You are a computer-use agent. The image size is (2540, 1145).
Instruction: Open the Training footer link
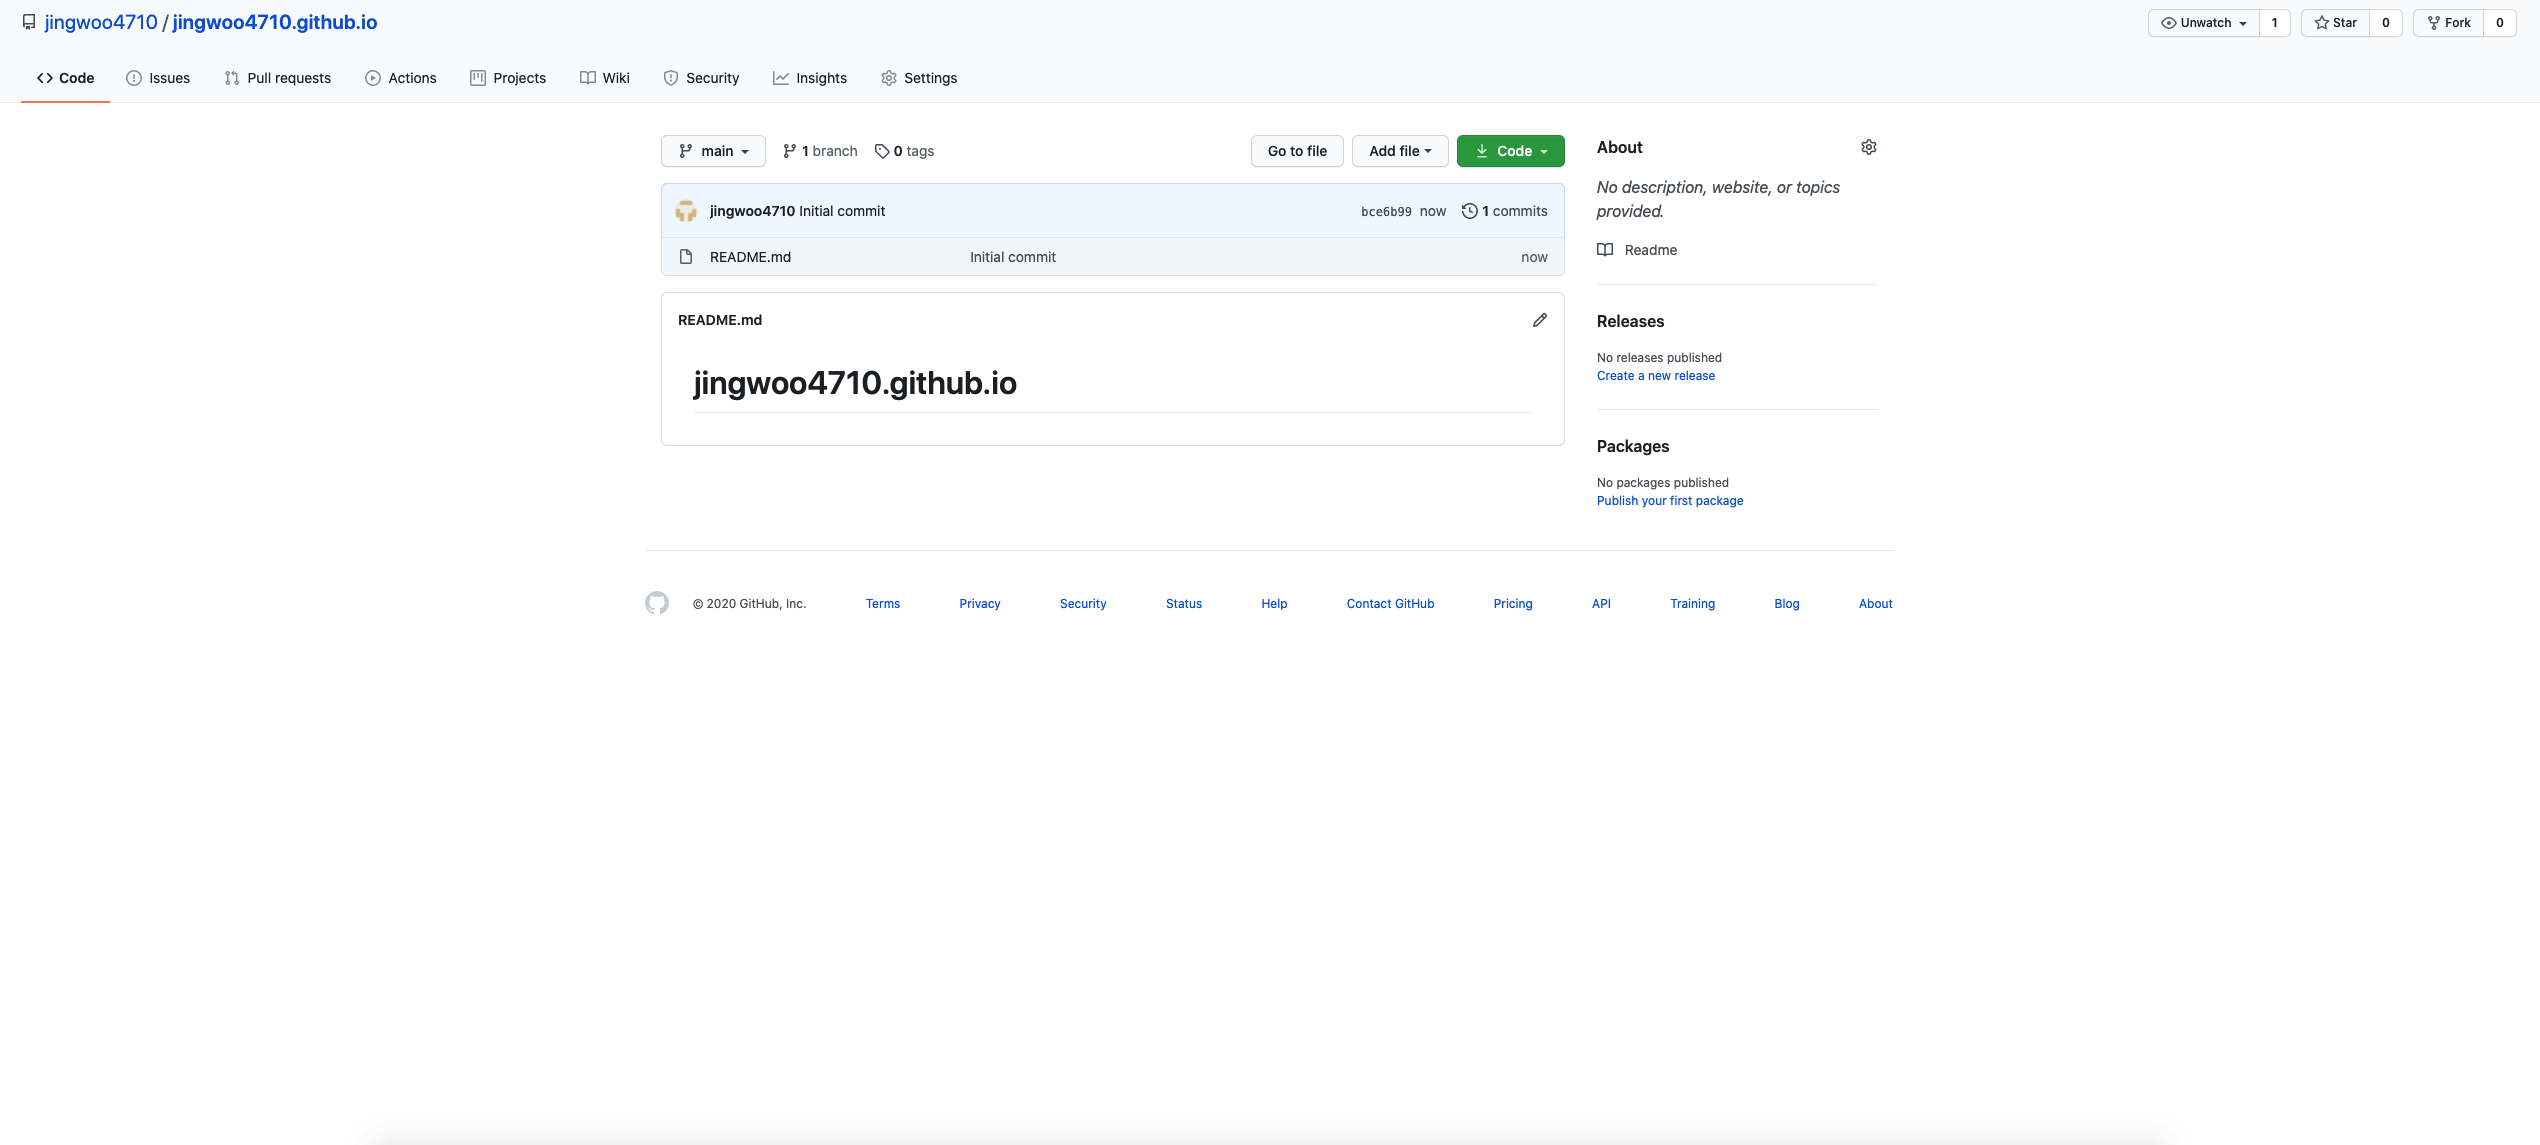(1692, 604)
